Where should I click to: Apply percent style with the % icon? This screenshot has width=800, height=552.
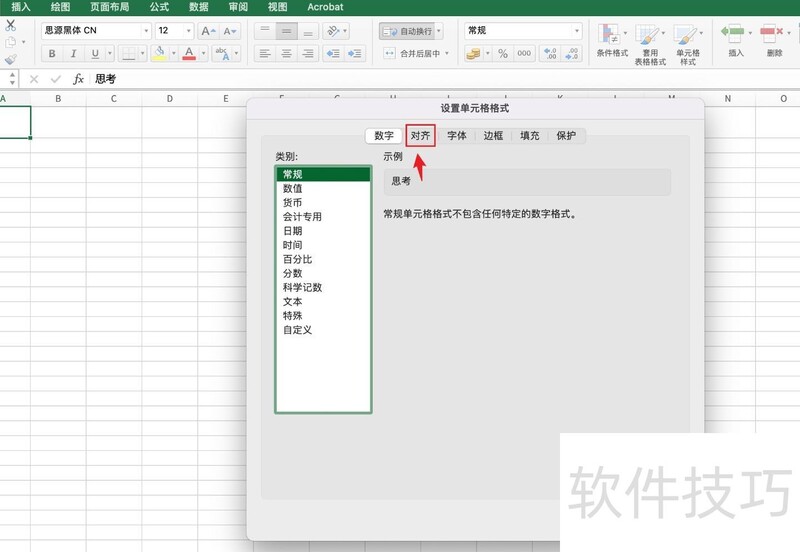502,53
